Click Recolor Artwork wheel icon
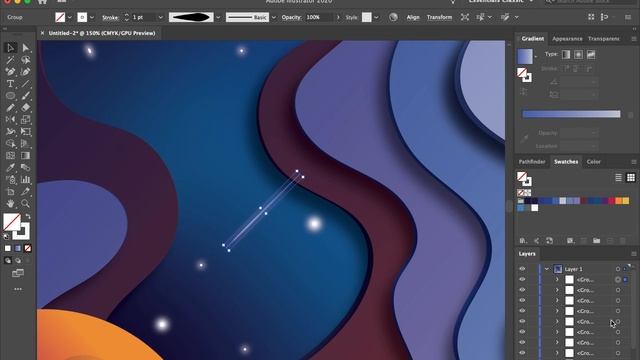 pos(393,17)
